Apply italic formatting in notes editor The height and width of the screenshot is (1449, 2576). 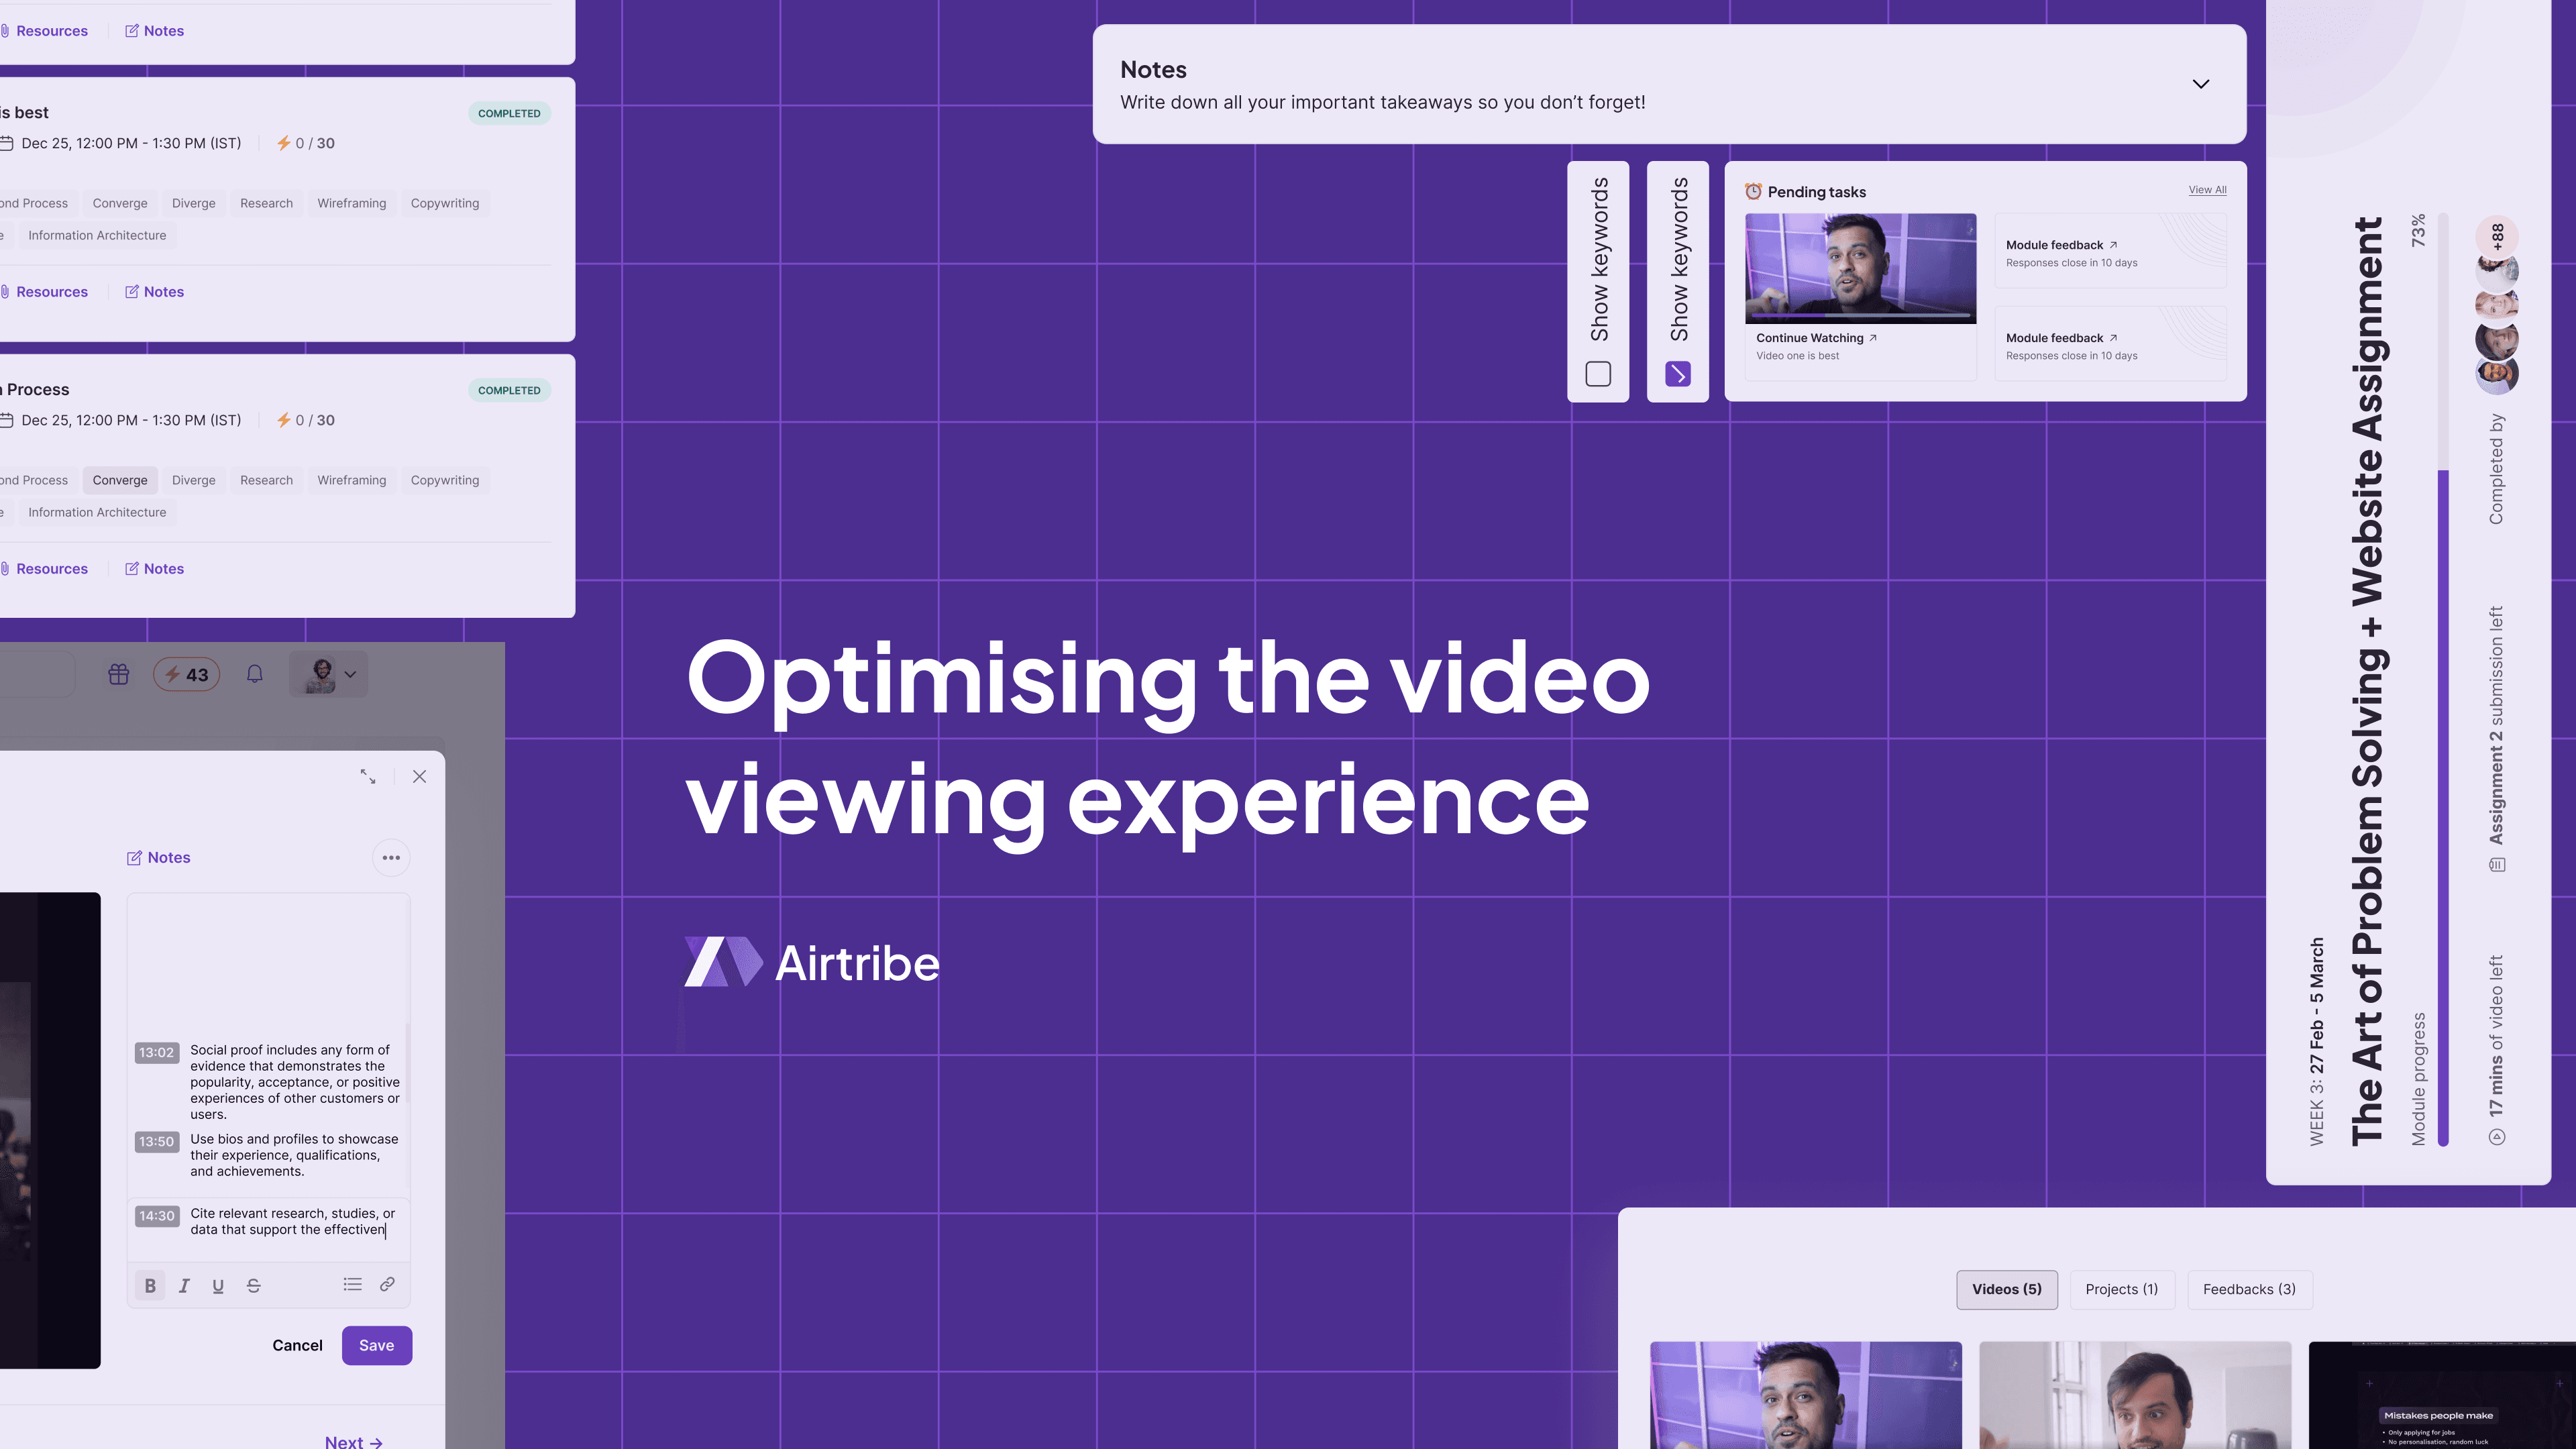[x=184, y=1286]
